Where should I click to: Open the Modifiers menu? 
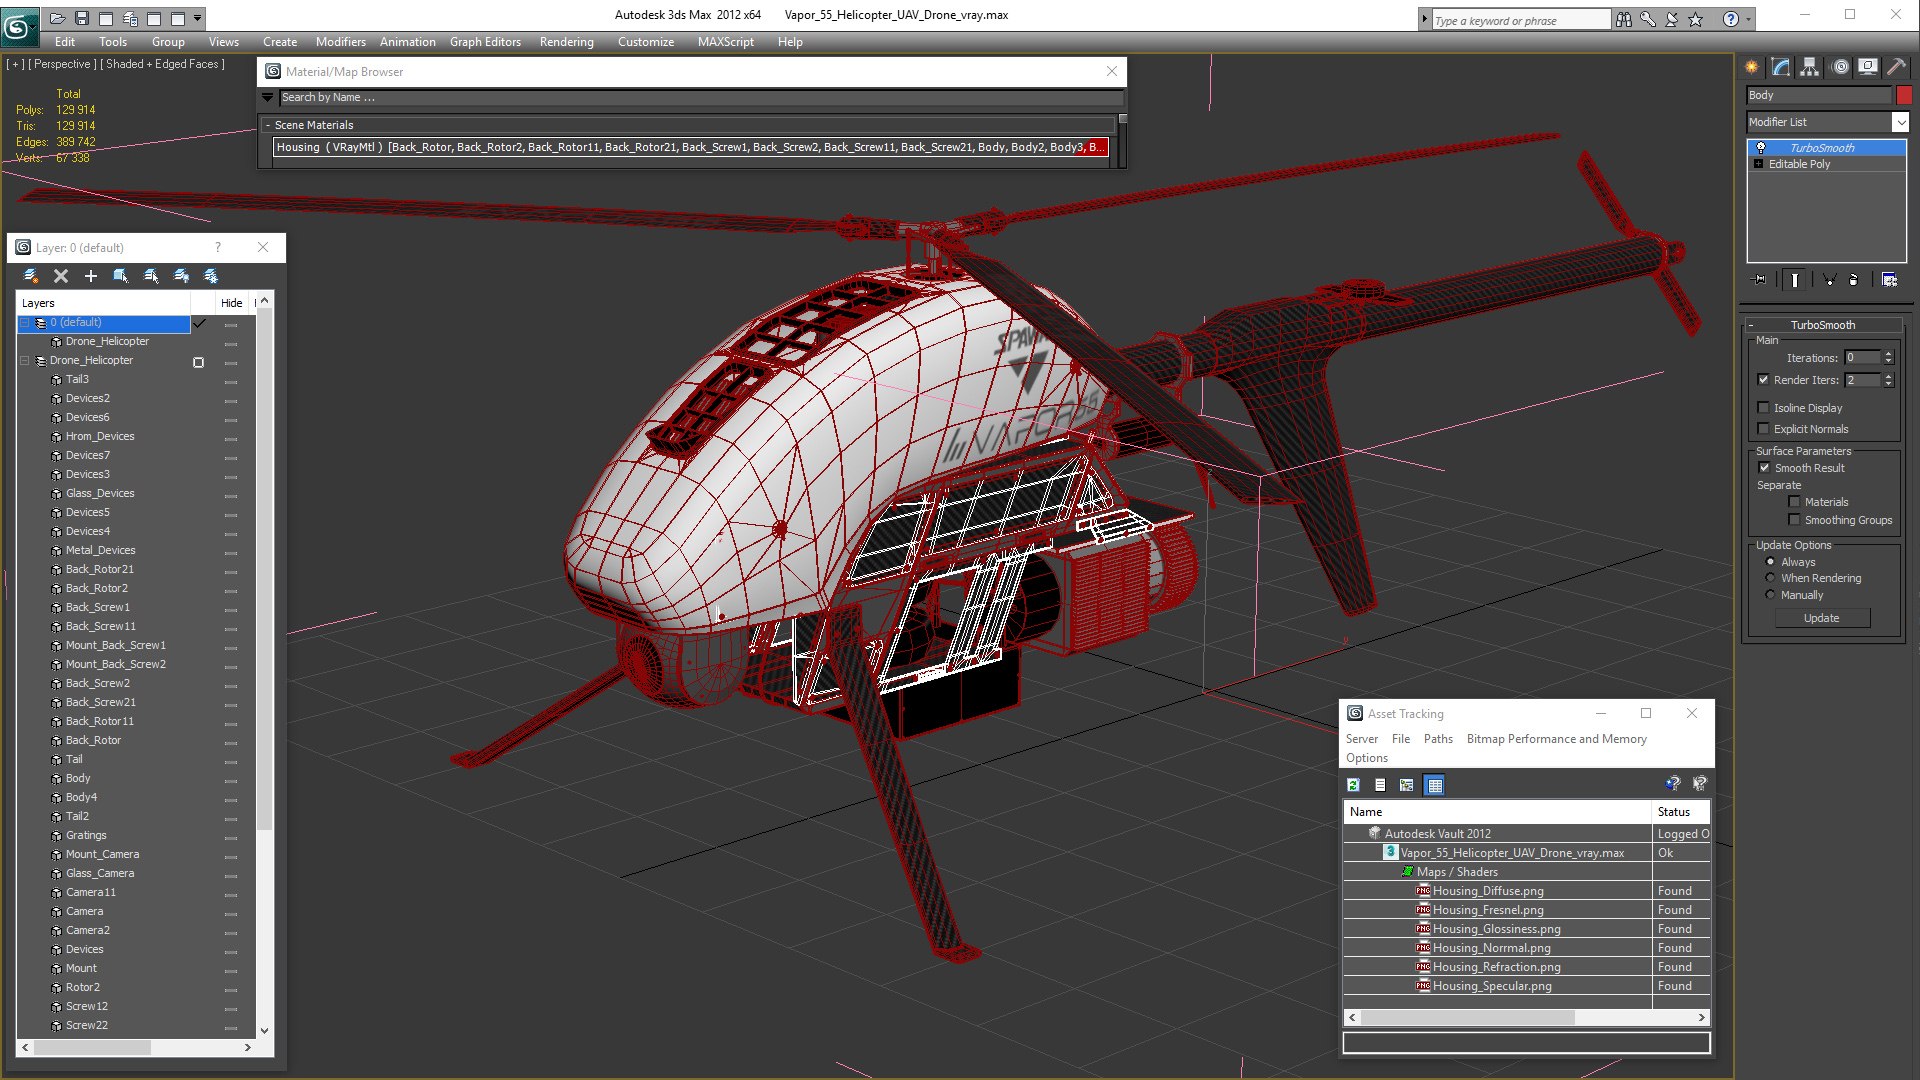(x=340, y=42)
